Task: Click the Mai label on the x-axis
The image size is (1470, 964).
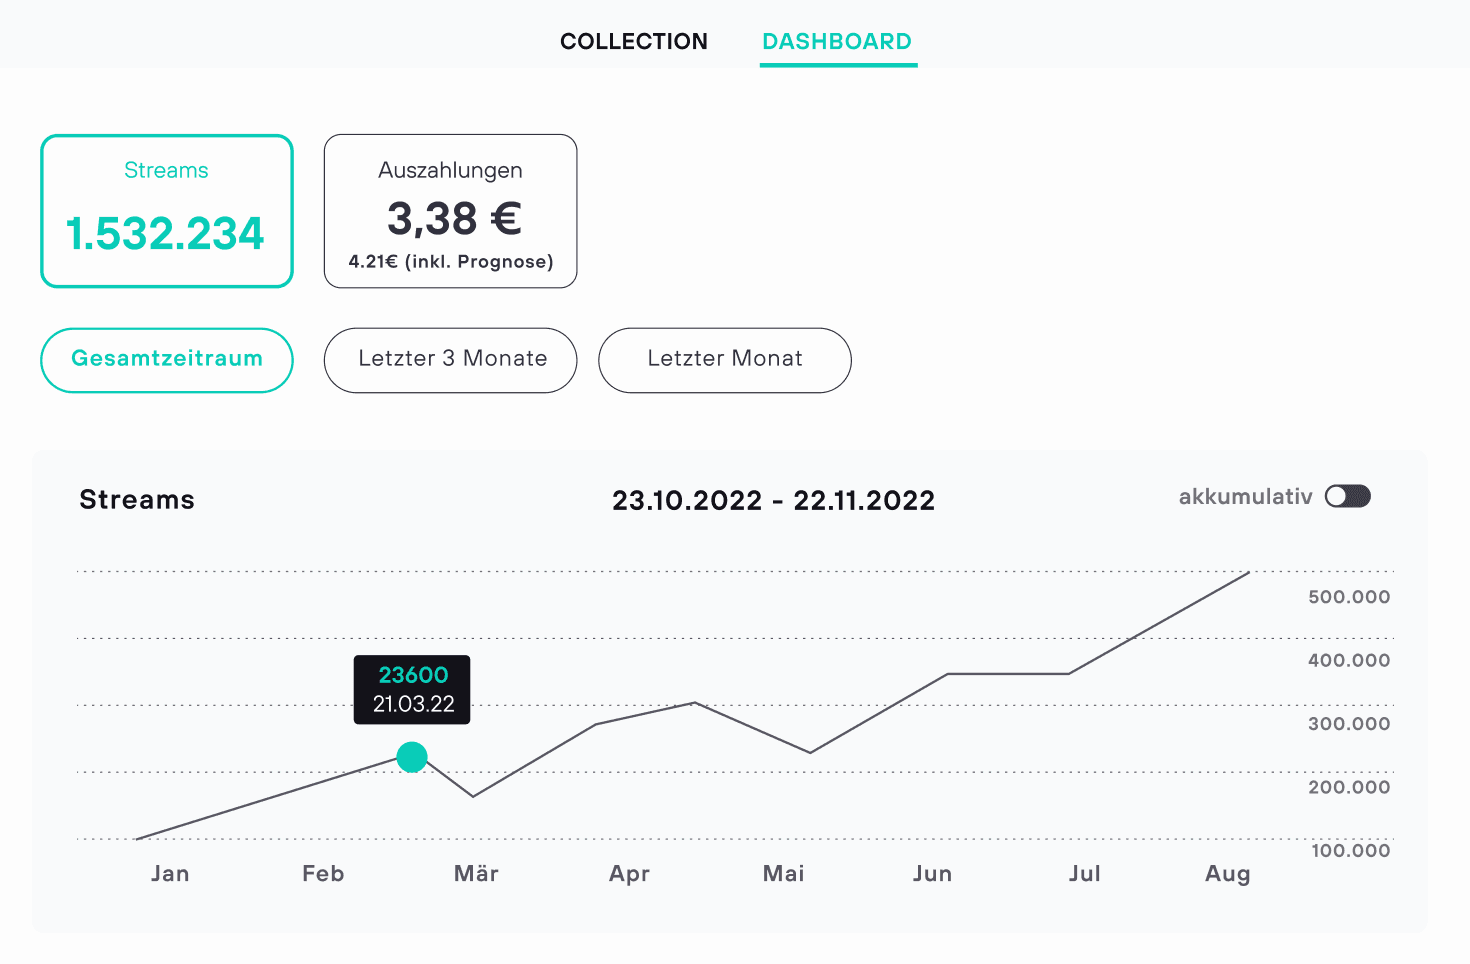Action: pyautogui.click(x=783, y=874)
